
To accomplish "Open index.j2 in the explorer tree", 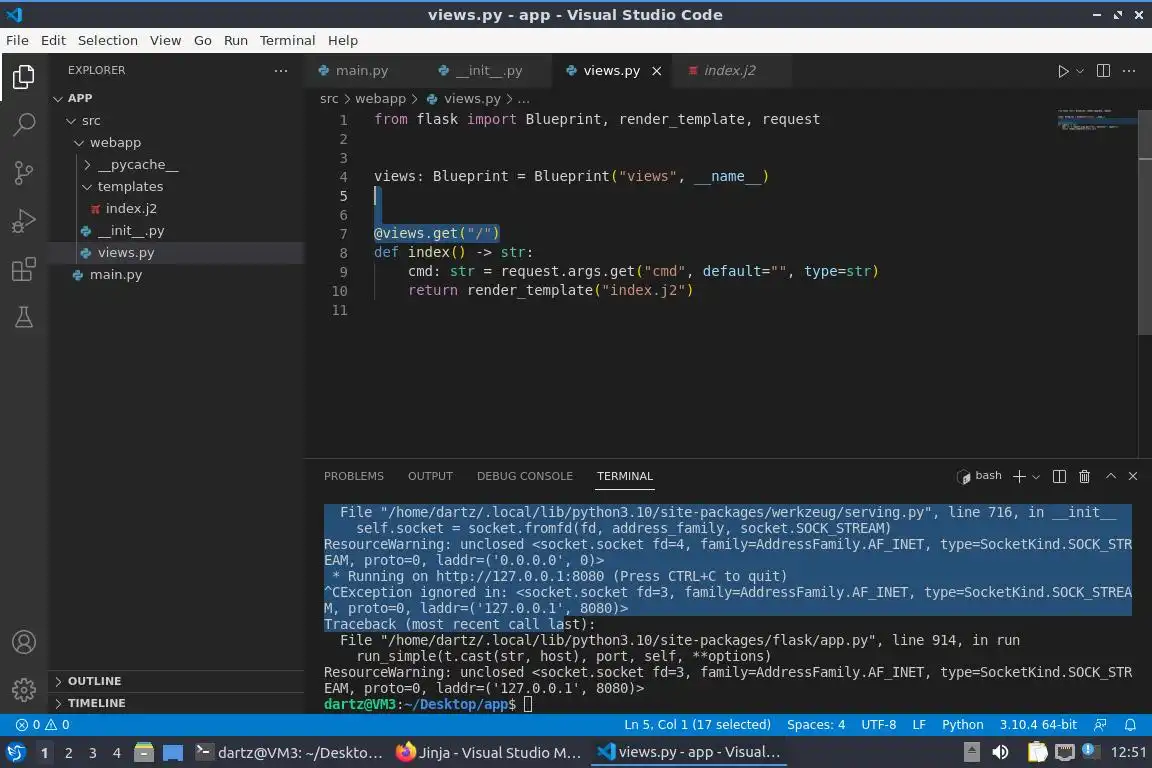I will click(x=131, y=209).
